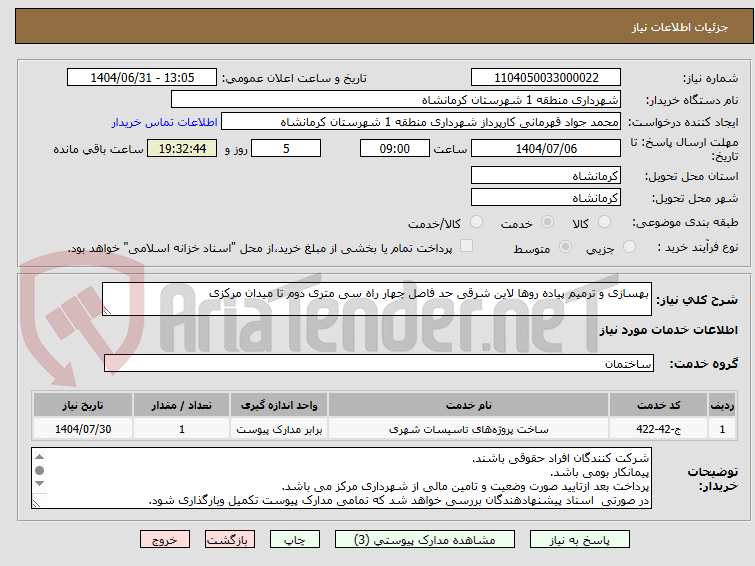The width and height of the screenshot is (755, 566).
Task: Click the برابر مدارک پیوست unit cell
Action: pos(279,429)
